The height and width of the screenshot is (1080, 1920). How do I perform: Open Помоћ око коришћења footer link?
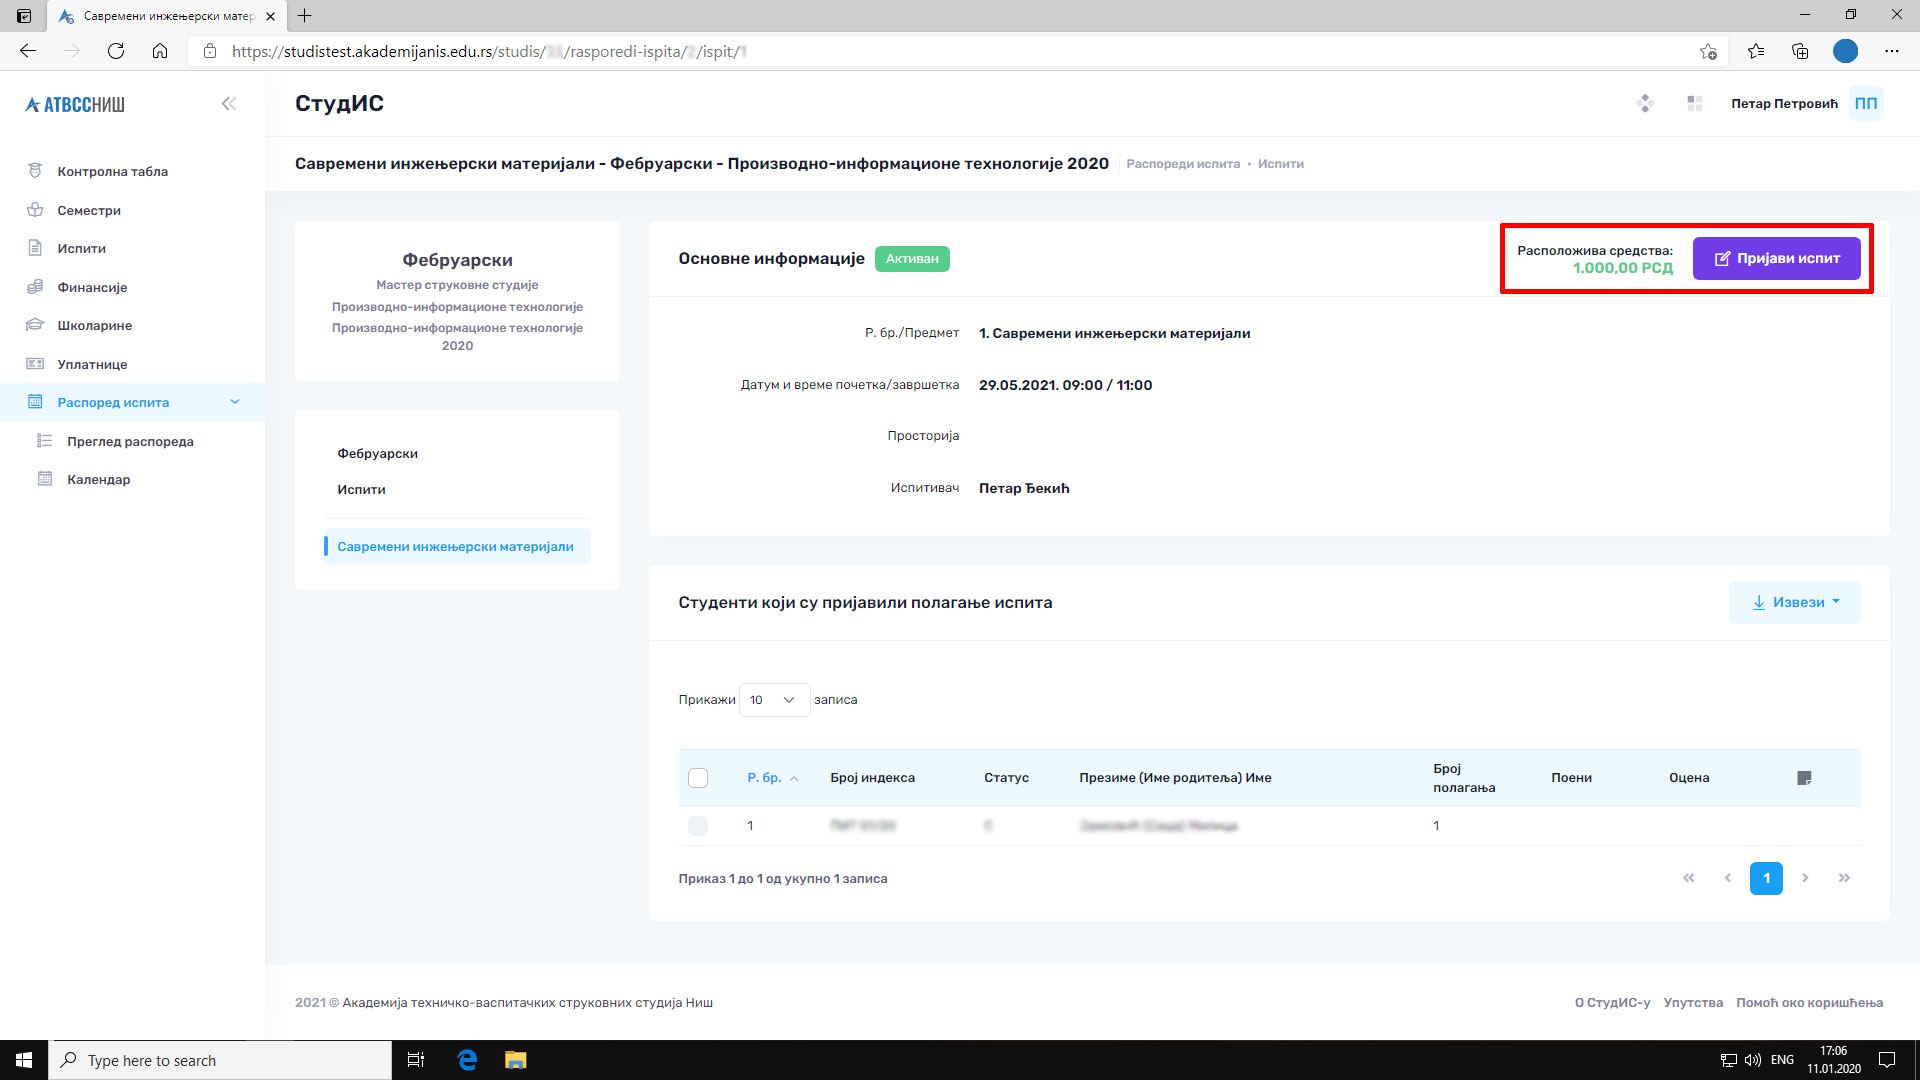[x=1809, y=1003]
